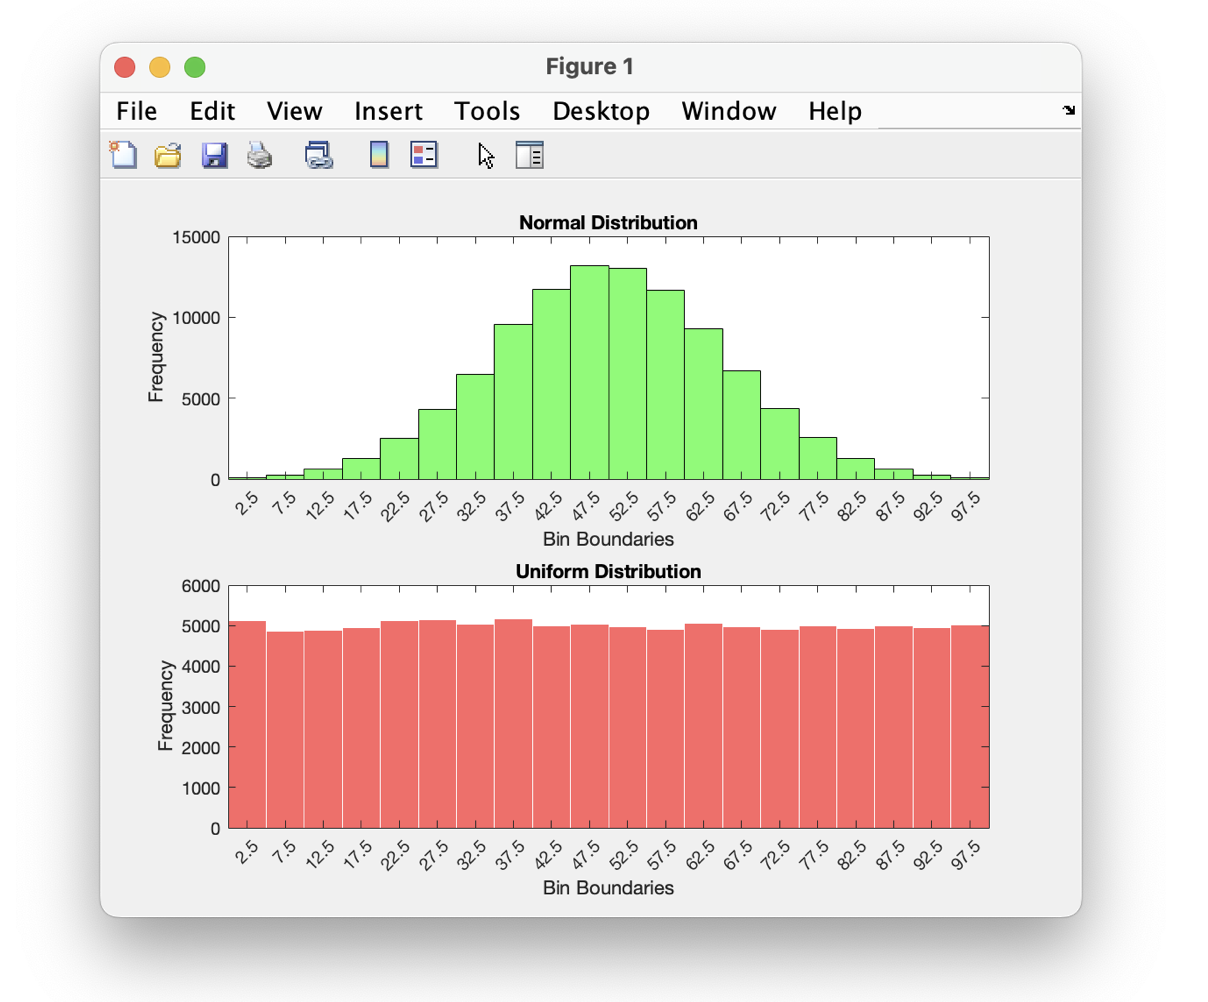Open the View menu

pyautogui.click(x=293, y=111)
